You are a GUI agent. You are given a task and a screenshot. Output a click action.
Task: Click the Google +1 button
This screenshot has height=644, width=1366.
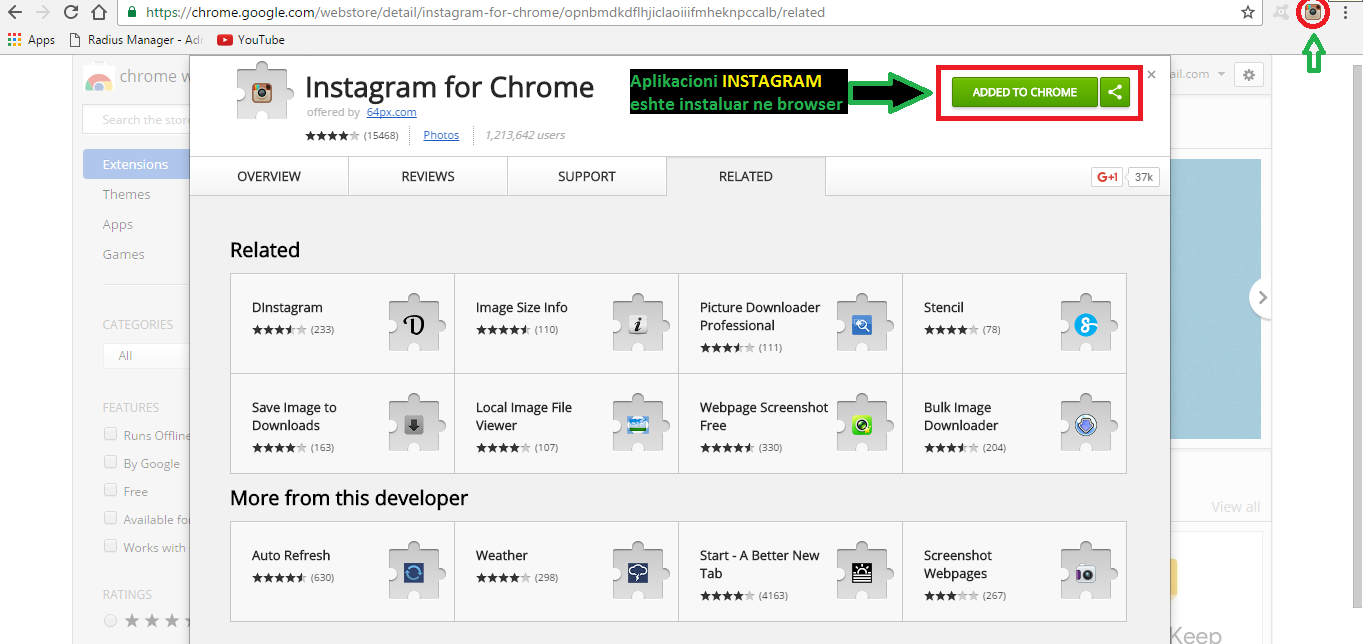[1108, 177]
